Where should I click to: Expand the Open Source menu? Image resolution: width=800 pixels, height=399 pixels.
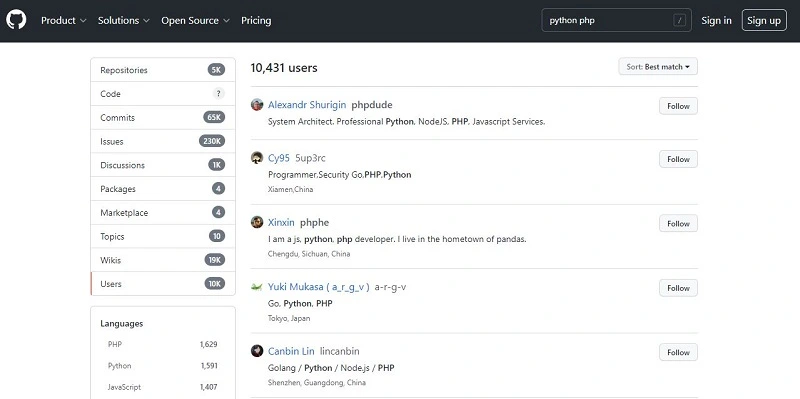tap(195, 20)
